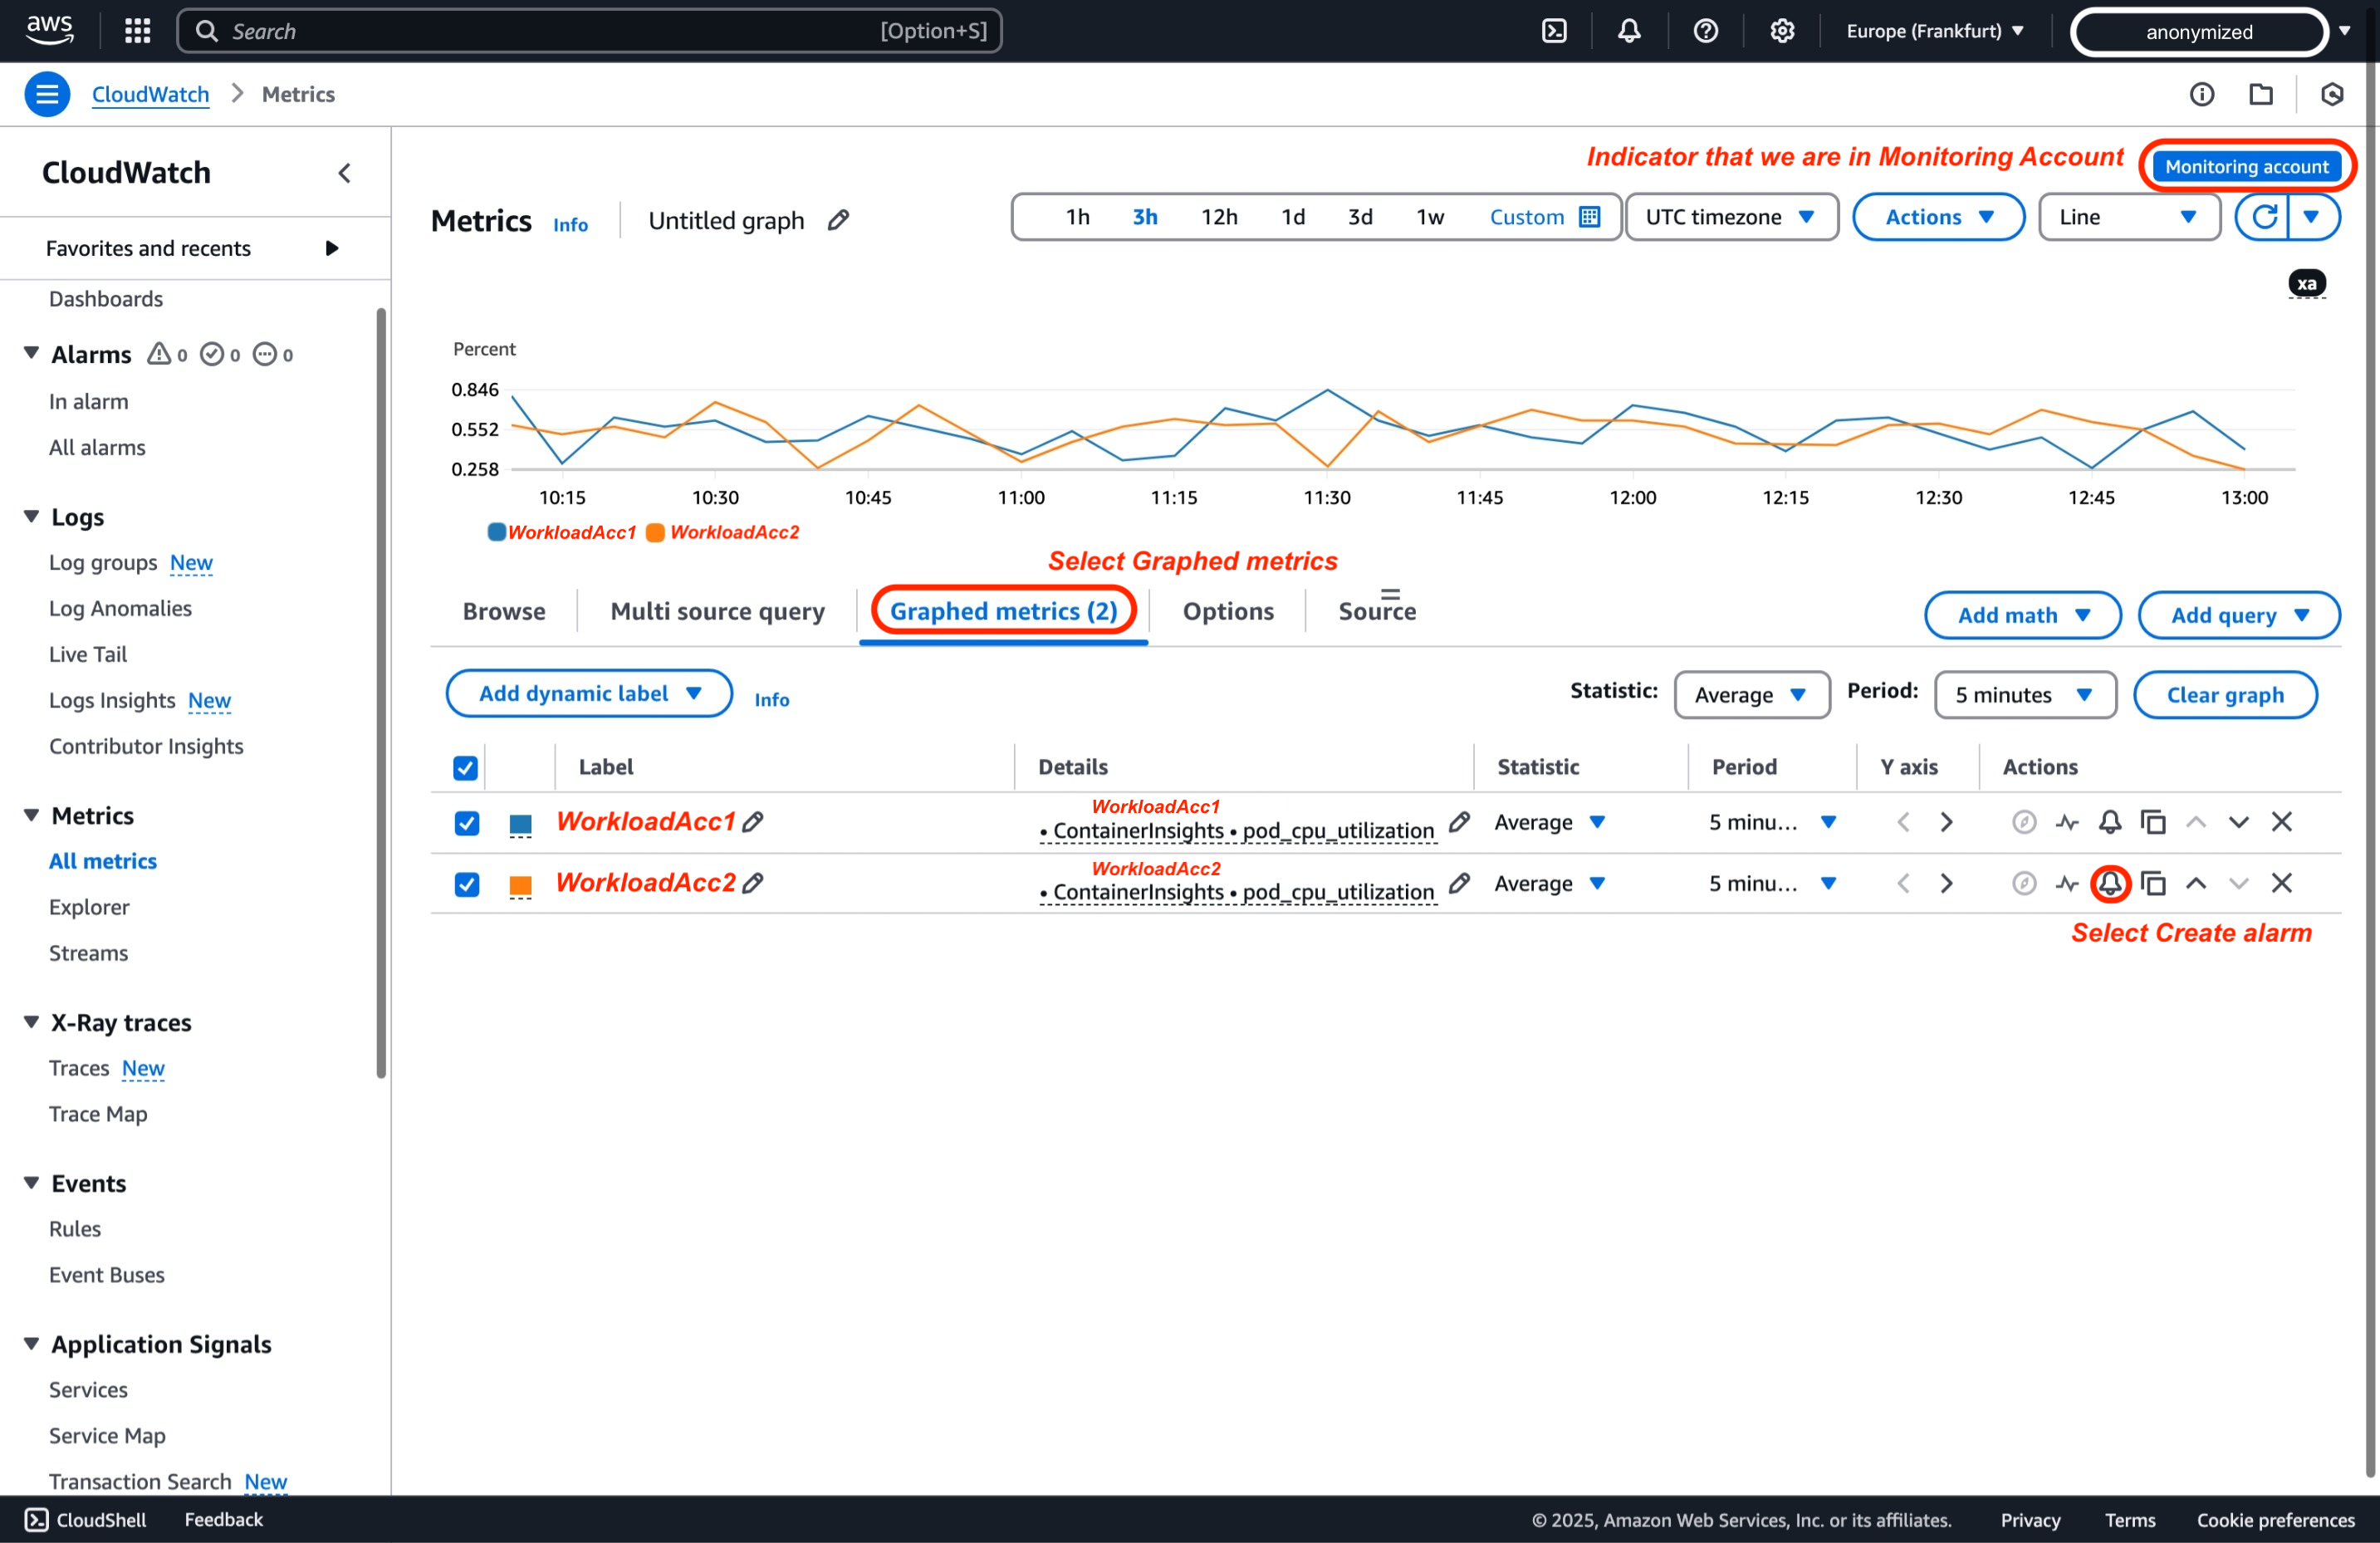The image size is (2380, 1543).
Task: Select the Graphed metrics (2) tab
Action: (x=1003, y=611)
